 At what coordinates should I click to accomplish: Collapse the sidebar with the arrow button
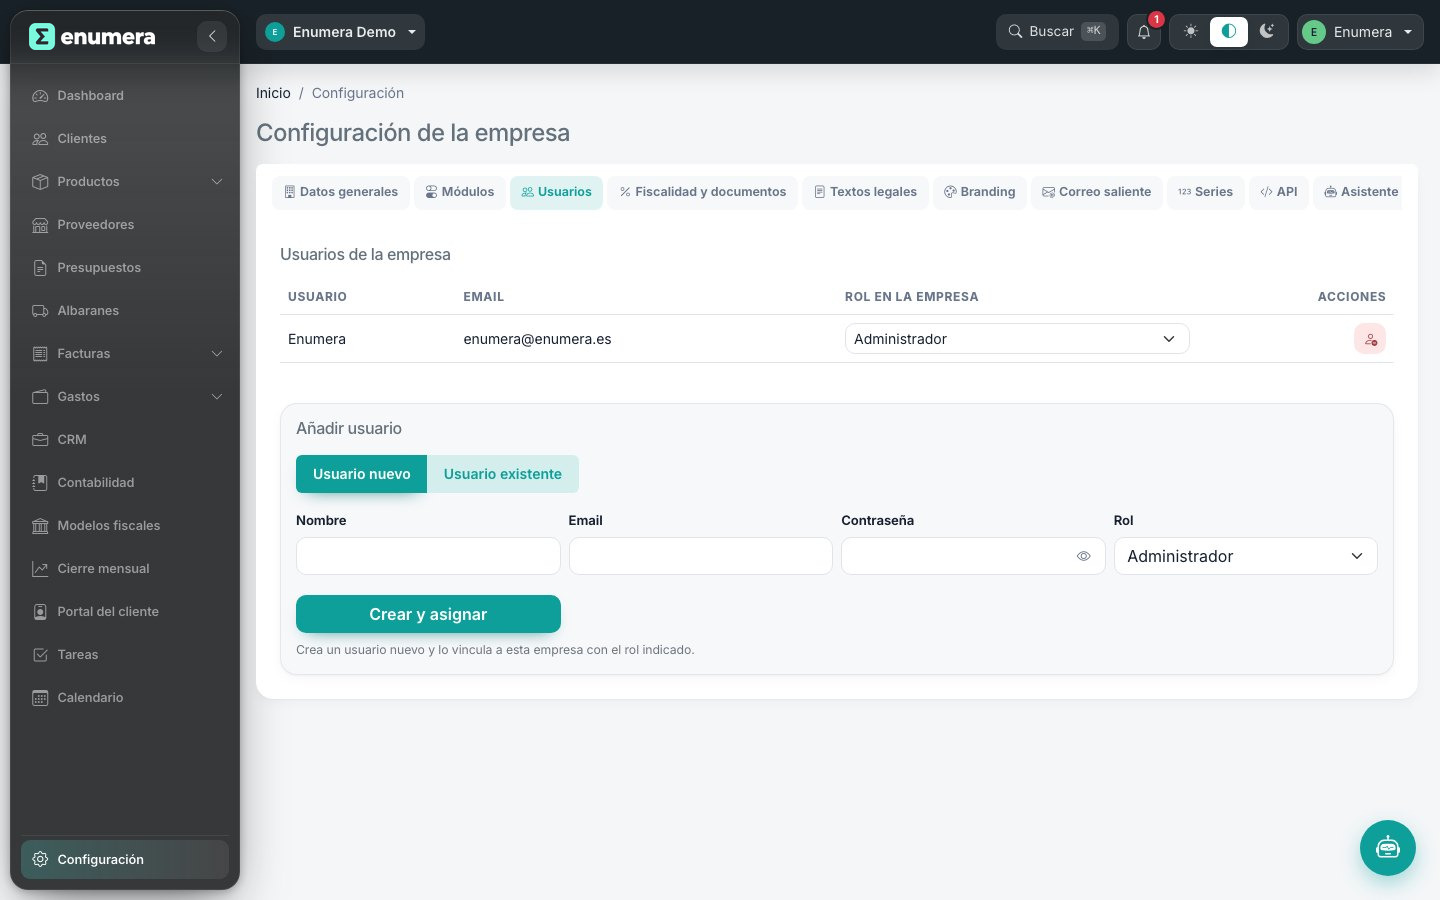pos(211,37)
